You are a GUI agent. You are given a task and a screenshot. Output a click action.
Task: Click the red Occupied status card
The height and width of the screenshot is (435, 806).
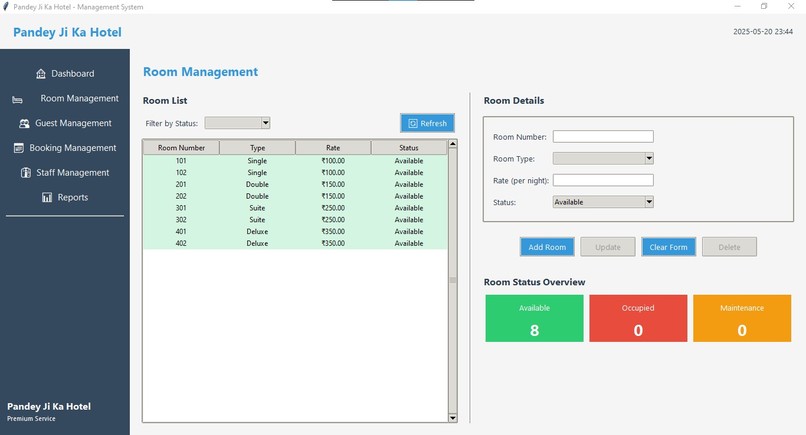(638, 318)
